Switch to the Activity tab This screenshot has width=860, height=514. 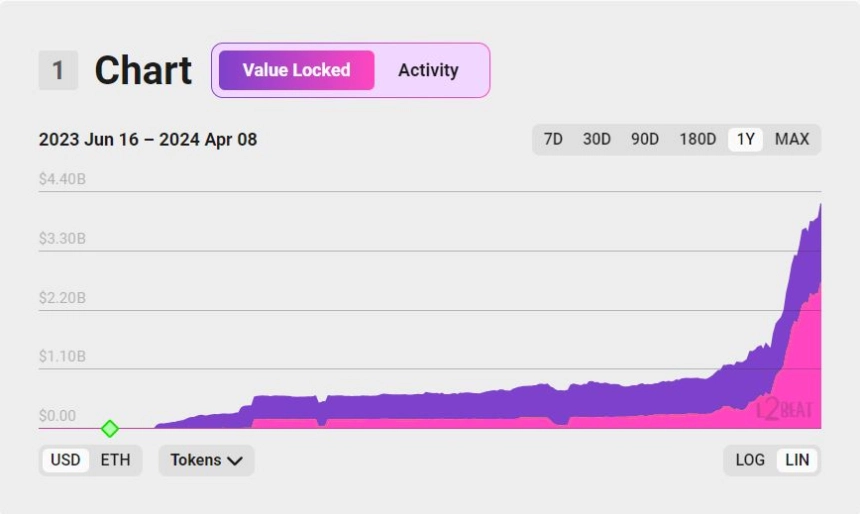(428, 70)
